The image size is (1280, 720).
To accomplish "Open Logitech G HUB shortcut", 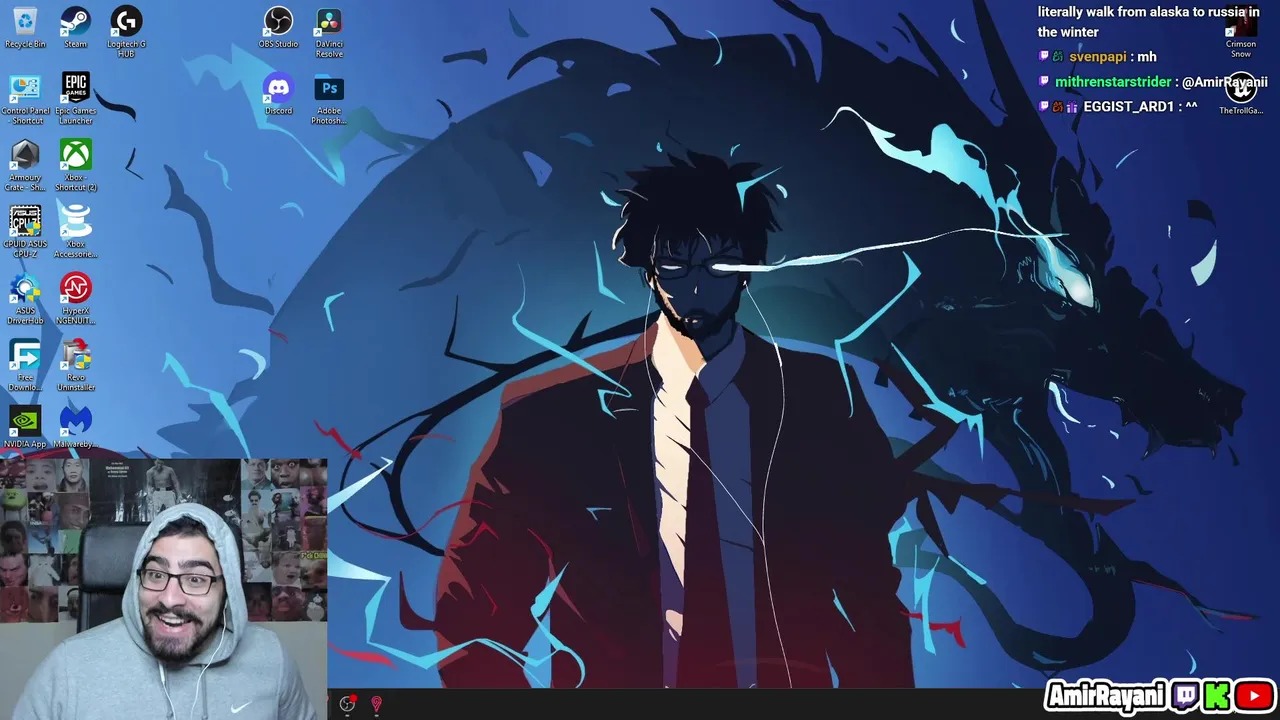I will [x=126, y=32].
